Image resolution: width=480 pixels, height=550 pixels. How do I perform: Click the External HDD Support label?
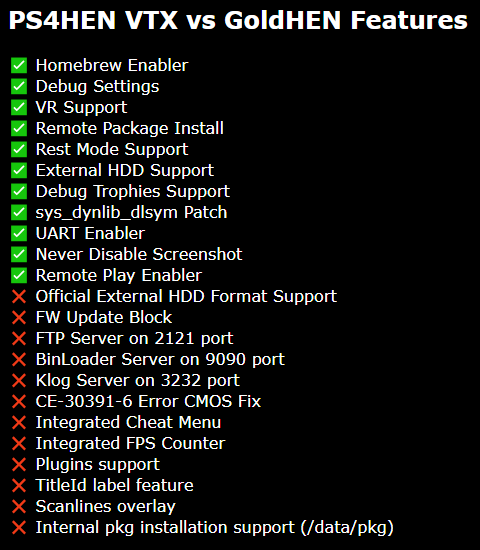tap(125, 171)
